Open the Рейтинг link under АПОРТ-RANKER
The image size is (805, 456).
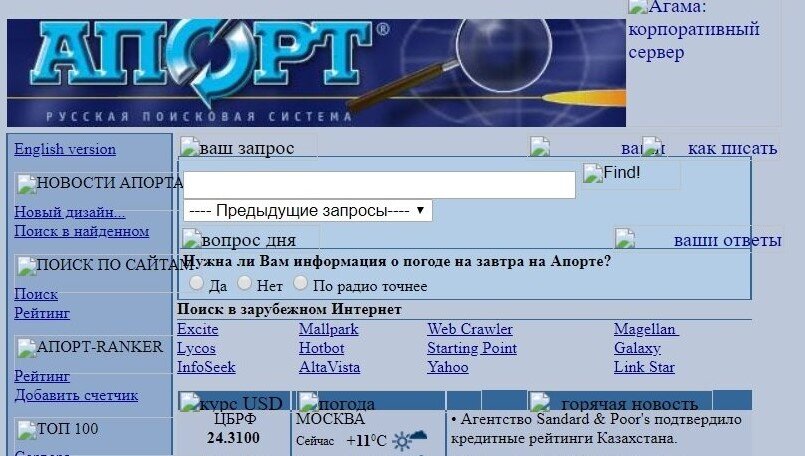pos(42,376)
